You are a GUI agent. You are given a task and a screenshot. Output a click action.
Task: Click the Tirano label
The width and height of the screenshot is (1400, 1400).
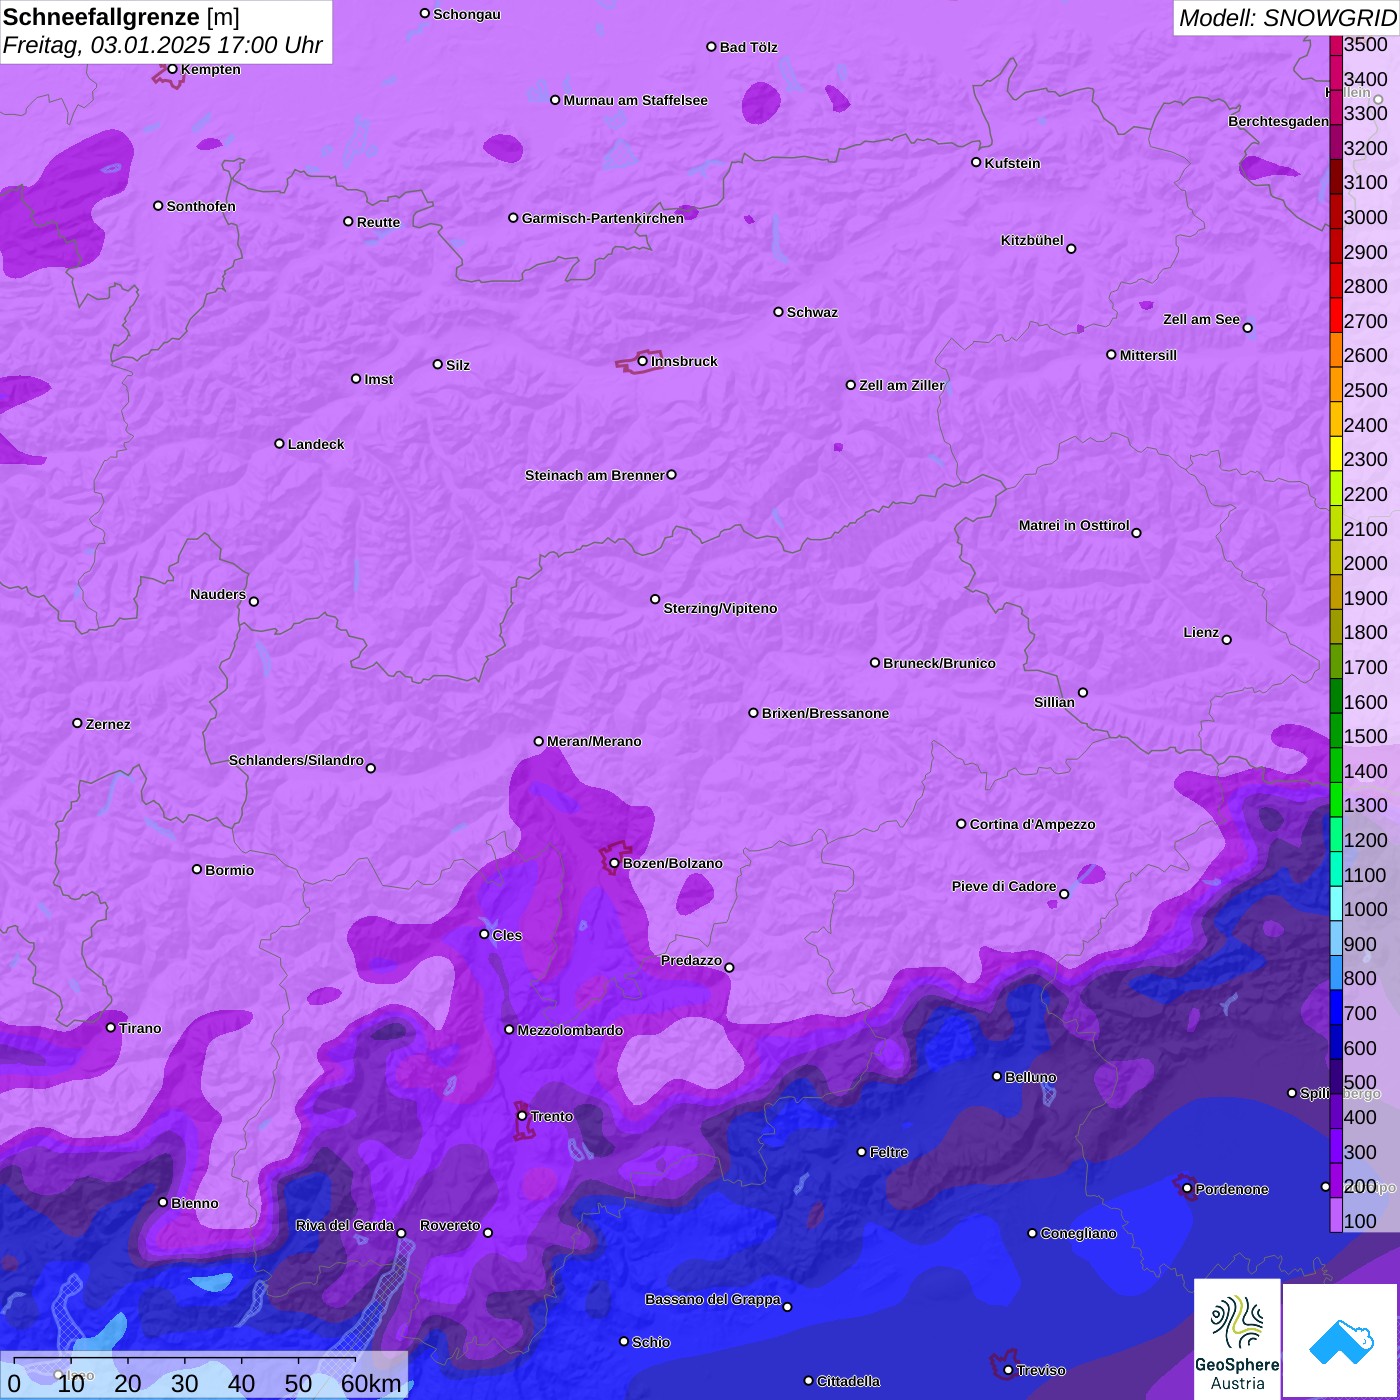click(140, 1028)
